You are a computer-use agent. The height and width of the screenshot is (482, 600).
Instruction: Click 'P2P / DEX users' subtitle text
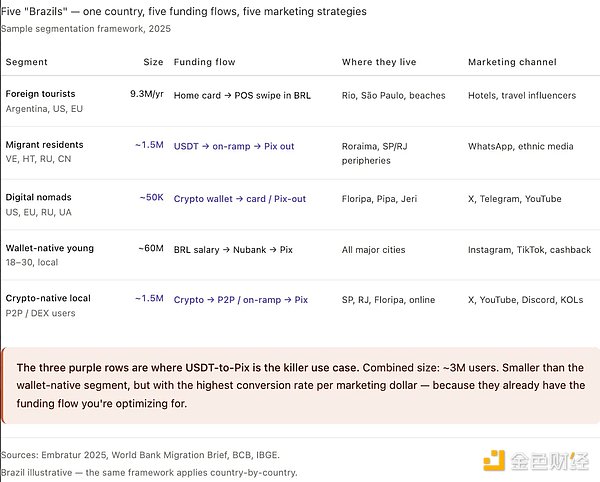coord(40,313)
